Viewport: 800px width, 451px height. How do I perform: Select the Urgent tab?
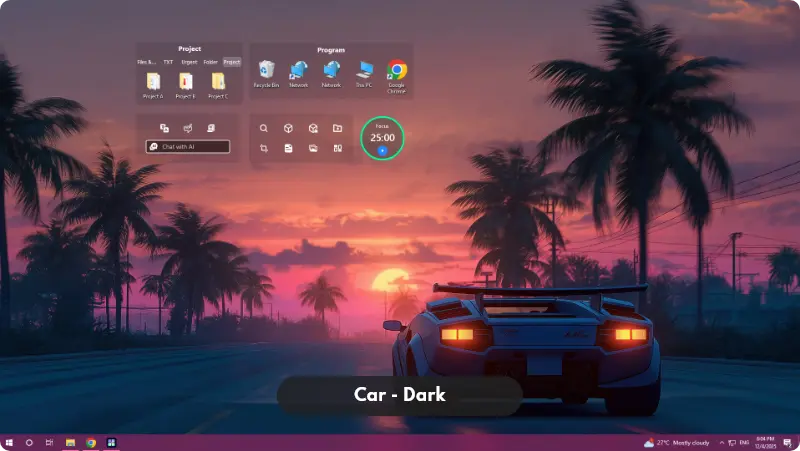(x=189, y=62)
